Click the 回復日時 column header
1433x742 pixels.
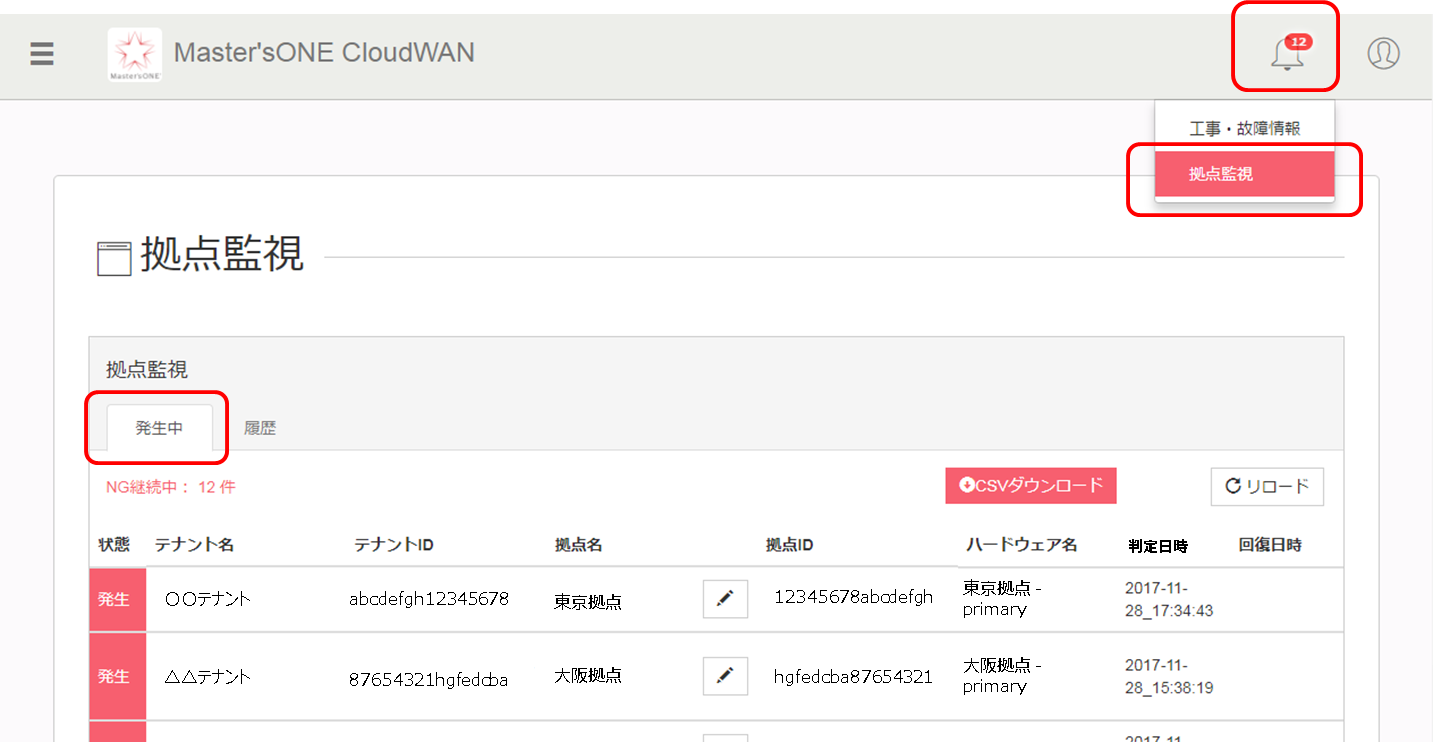[x=1270, y=545]
